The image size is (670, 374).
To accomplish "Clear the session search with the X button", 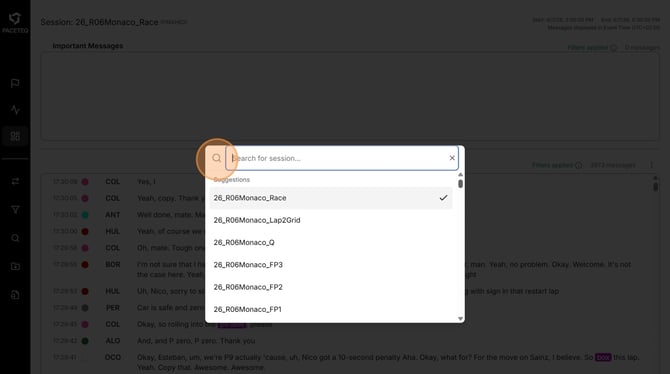I will 452,158.
